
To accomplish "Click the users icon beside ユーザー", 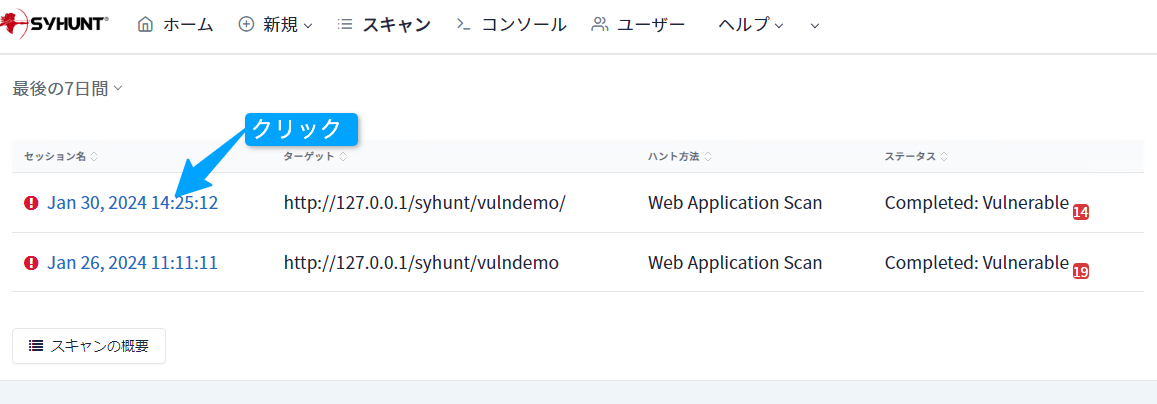I will tap(600, 24).
